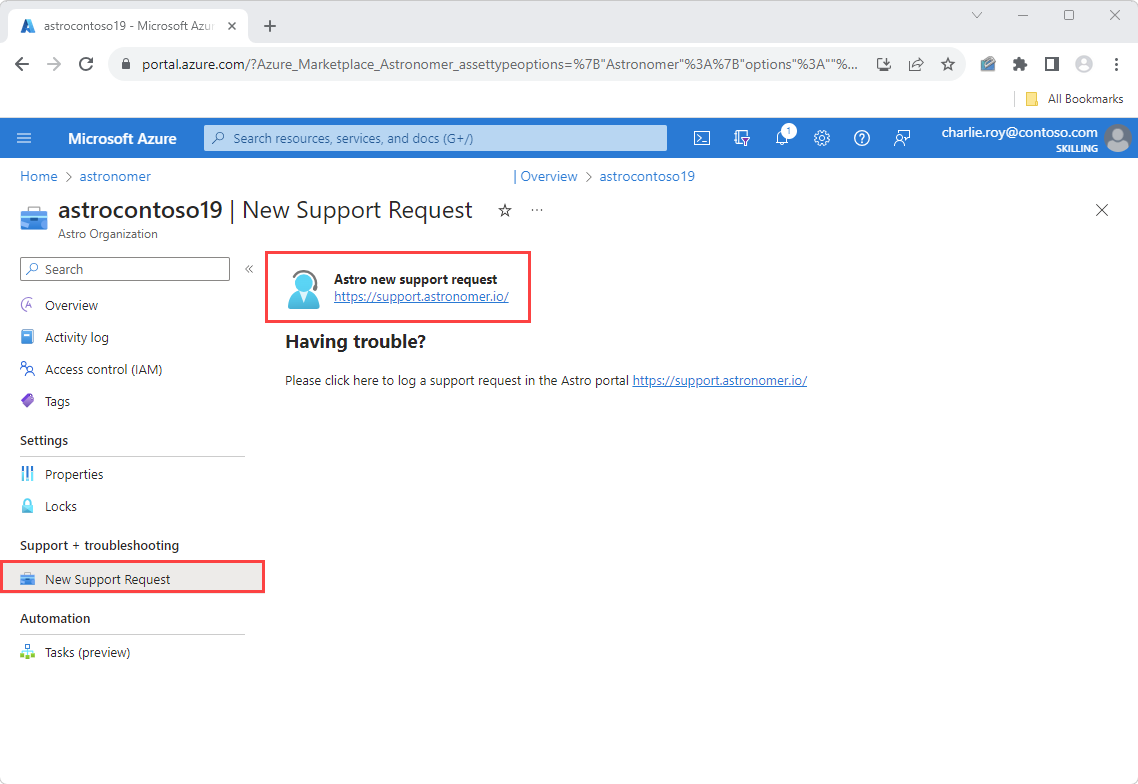Go to the astronomer breadcrumb
The width and height of the screenshot is (1138, 784).
(115, 176)
